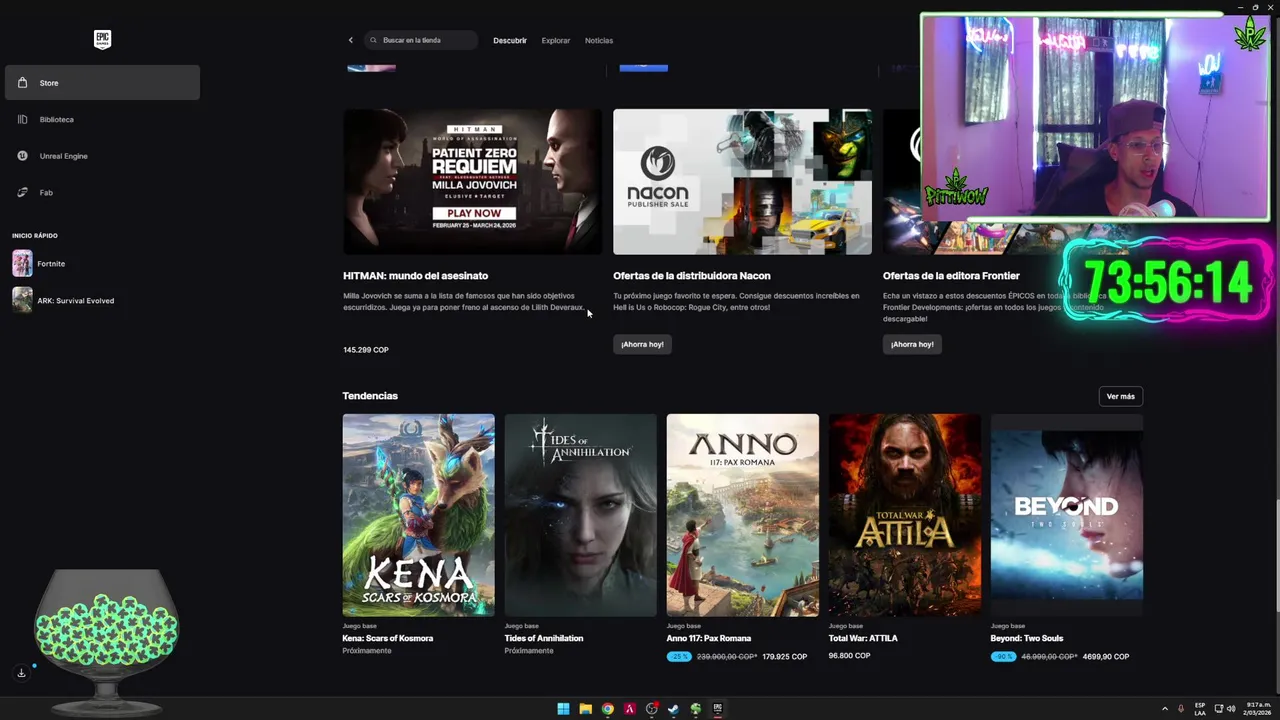
Task: Click the Fortnite thumbnail icon
Action: [x=22, y=264]
